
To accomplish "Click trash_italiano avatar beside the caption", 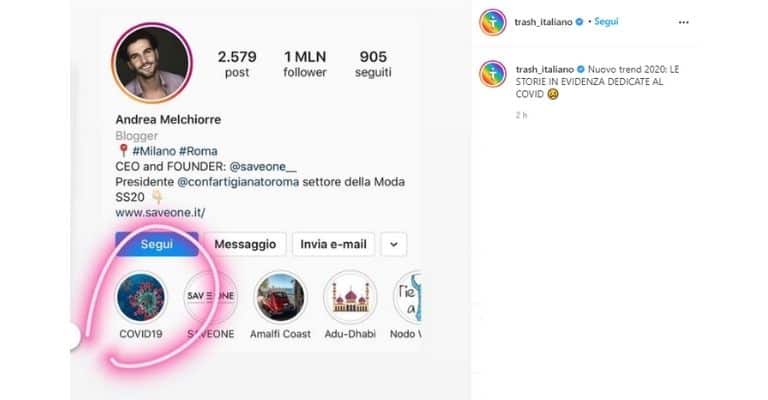I will click(493, 74).
